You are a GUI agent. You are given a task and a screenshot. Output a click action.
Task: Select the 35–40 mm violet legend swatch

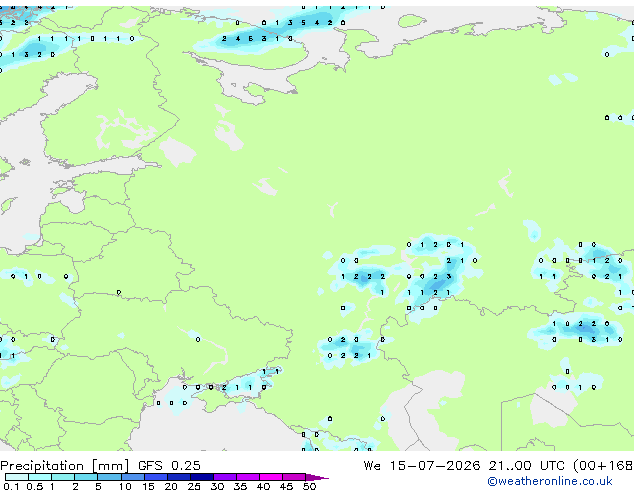point(248,477)
